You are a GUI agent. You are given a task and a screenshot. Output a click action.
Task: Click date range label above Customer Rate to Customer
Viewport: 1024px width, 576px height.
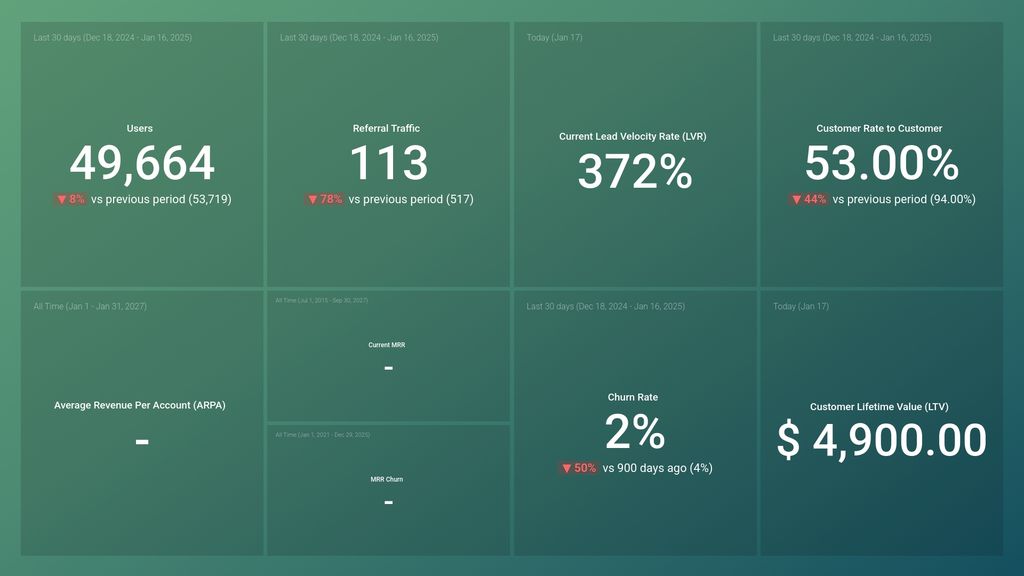click(x=852, y=38)
